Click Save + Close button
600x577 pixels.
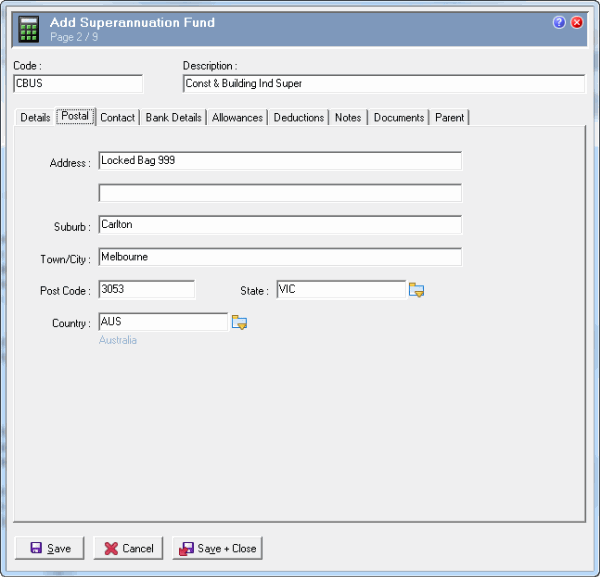coord(217,548)
